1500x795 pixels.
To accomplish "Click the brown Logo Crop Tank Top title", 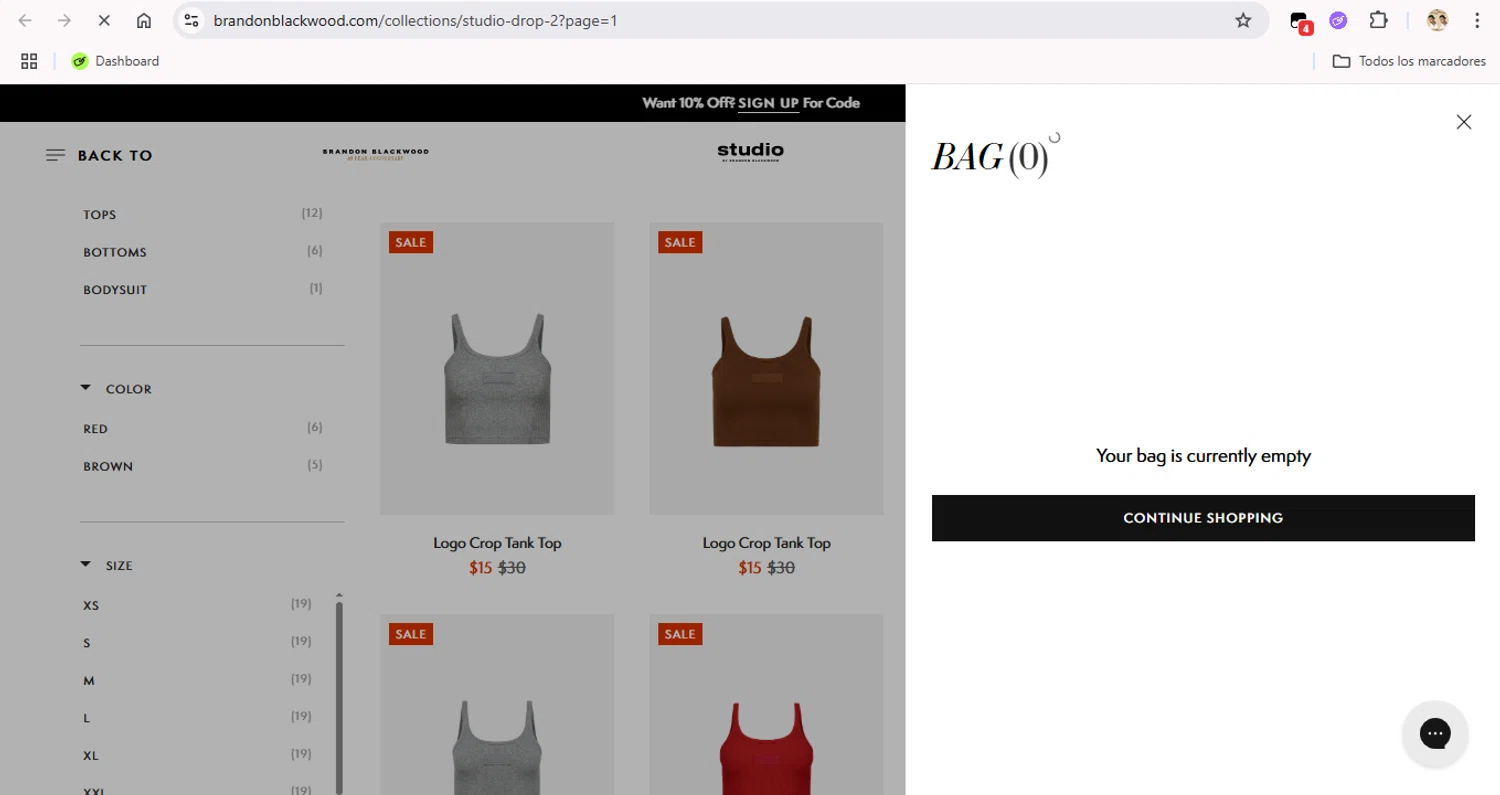I will click(766, 543).
